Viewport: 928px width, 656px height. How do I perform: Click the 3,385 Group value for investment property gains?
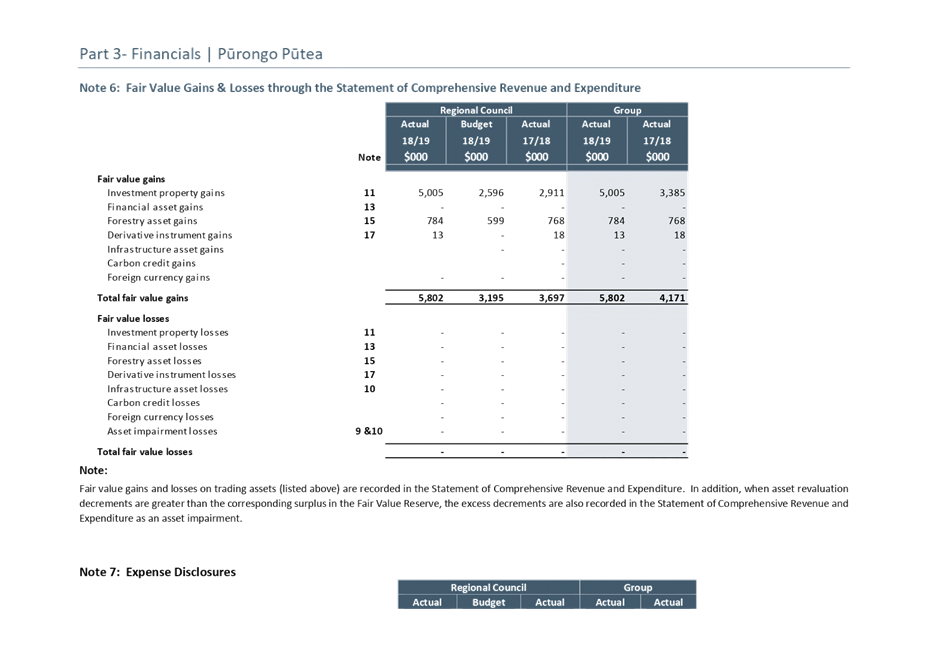[x=672, y=193]
